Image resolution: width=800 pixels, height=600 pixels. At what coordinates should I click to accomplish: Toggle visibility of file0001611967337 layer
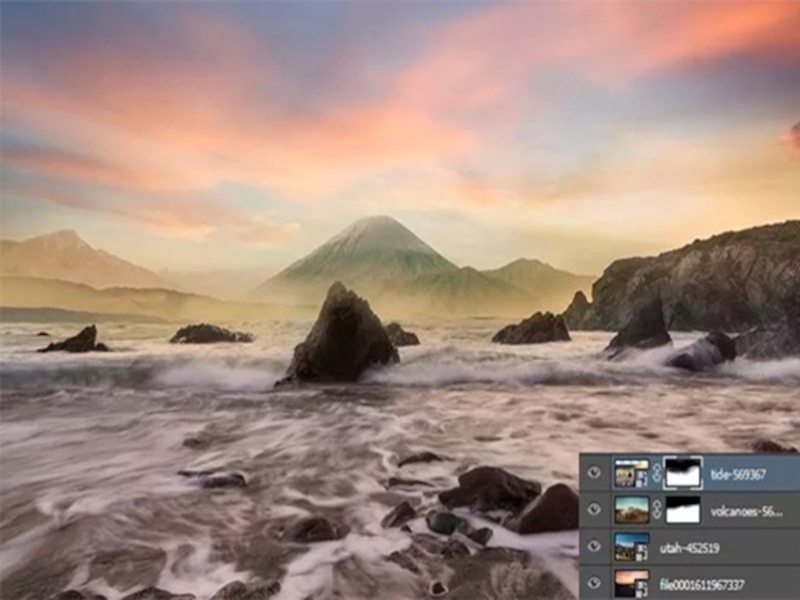tap(593, 583)
